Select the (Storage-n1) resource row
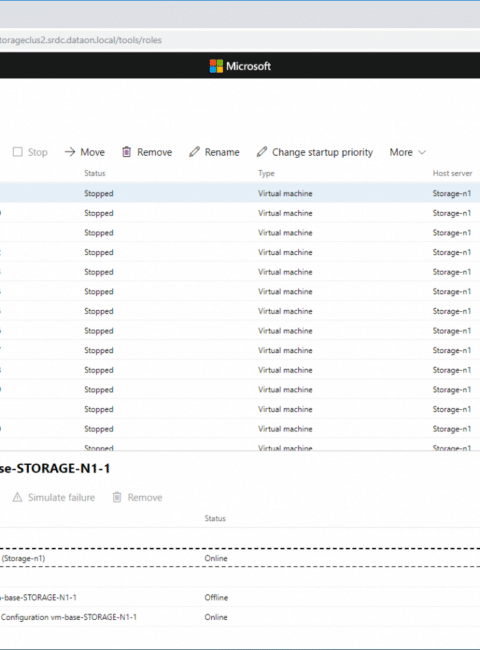 click(x=240, y=558)
